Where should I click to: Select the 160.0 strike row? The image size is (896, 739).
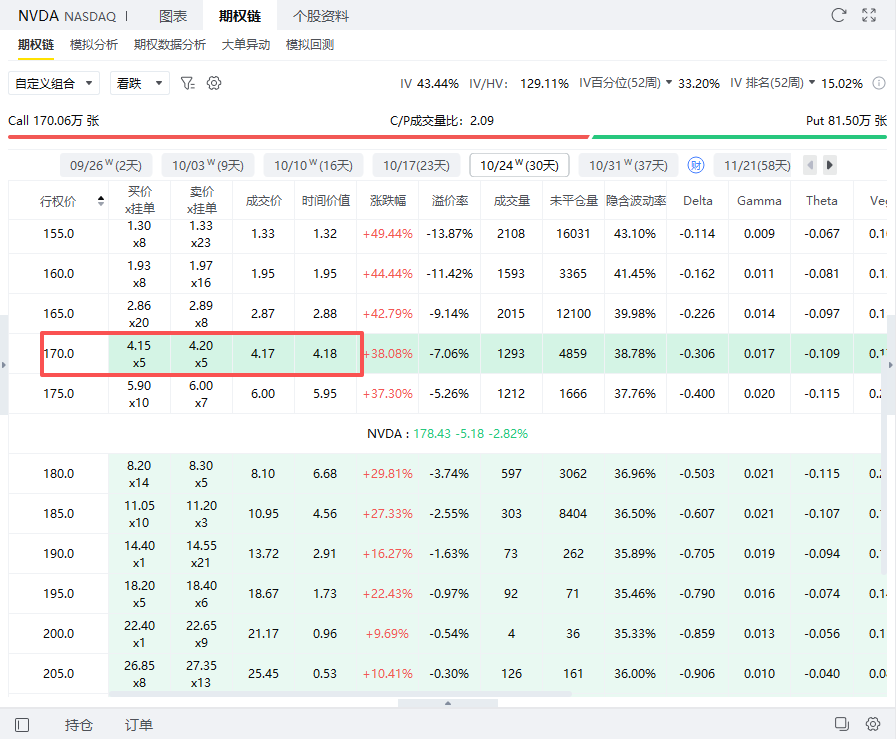click(447, 274)
